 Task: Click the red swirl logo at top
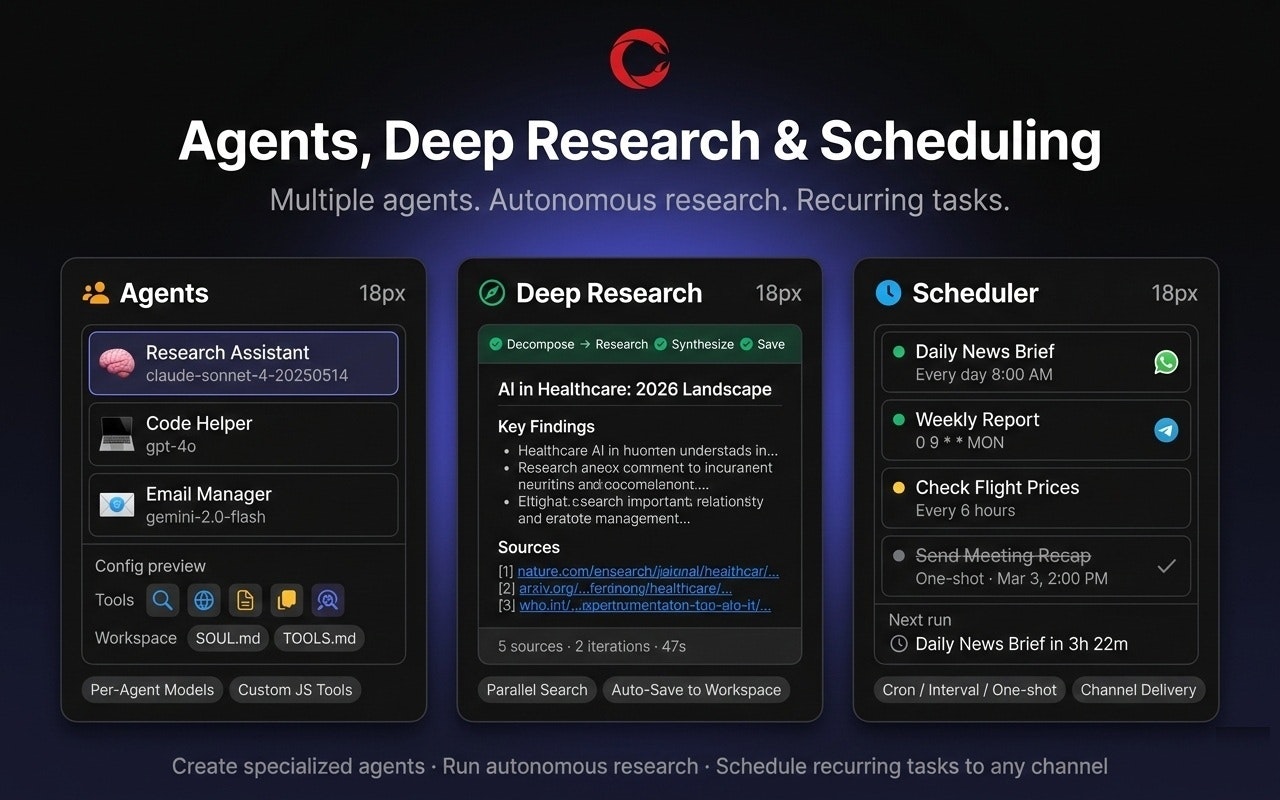point(640,59)
